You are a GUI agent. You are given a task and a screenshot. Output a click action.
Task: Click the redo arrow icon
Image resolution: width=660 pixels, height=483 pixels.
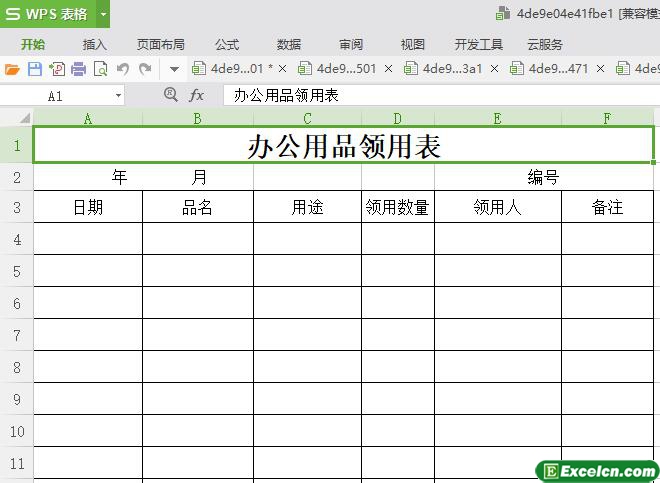coord(145,69)
